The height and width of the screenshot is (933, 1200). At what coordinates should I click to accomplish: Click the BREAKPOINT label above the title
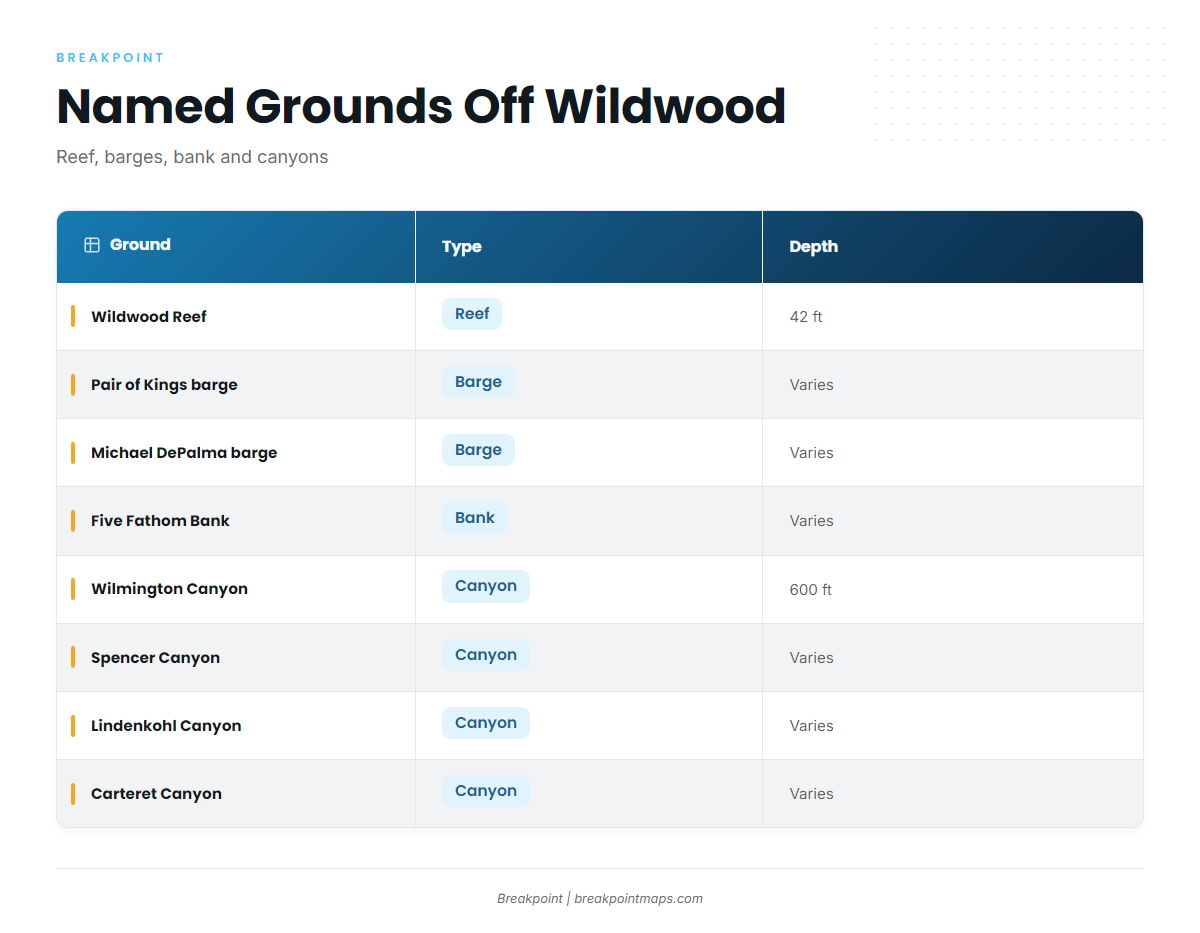[x=110, y=58]
